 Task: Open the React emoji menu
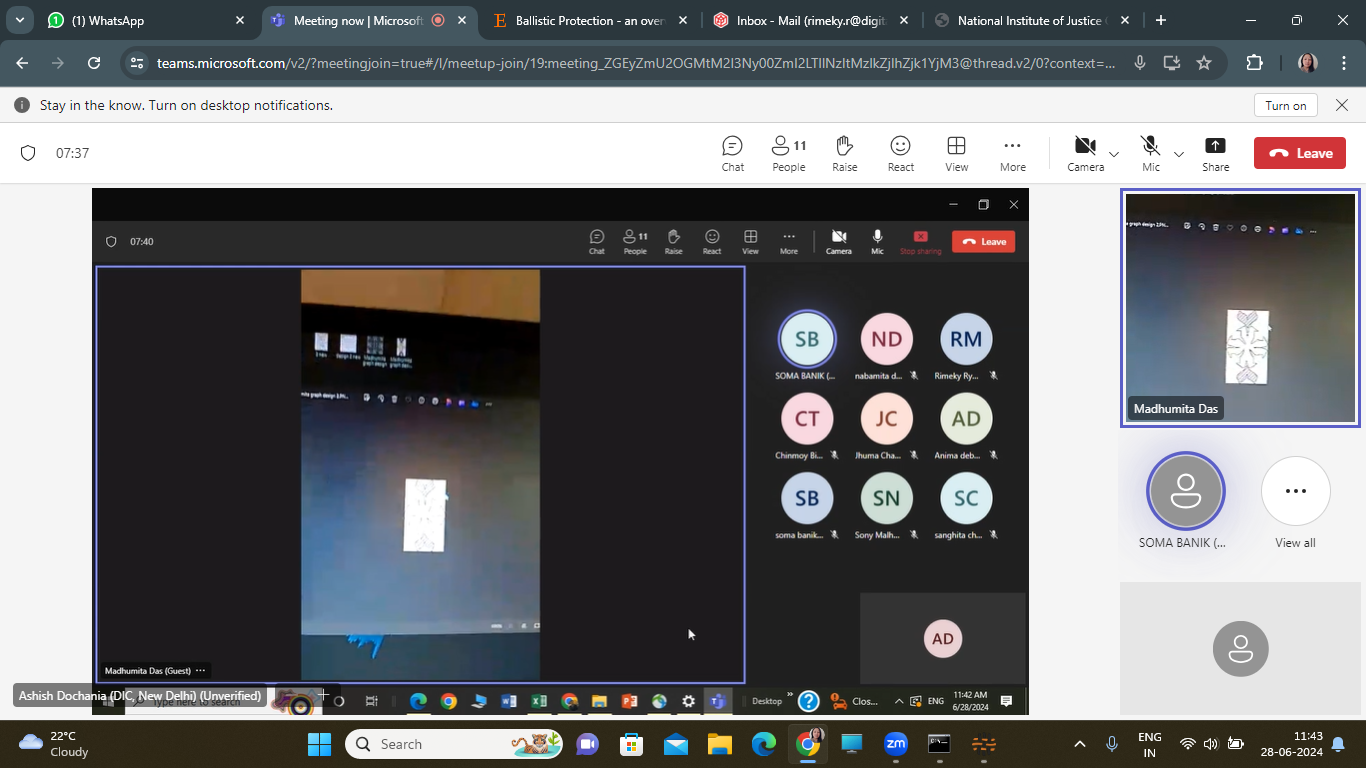[901, 154]
